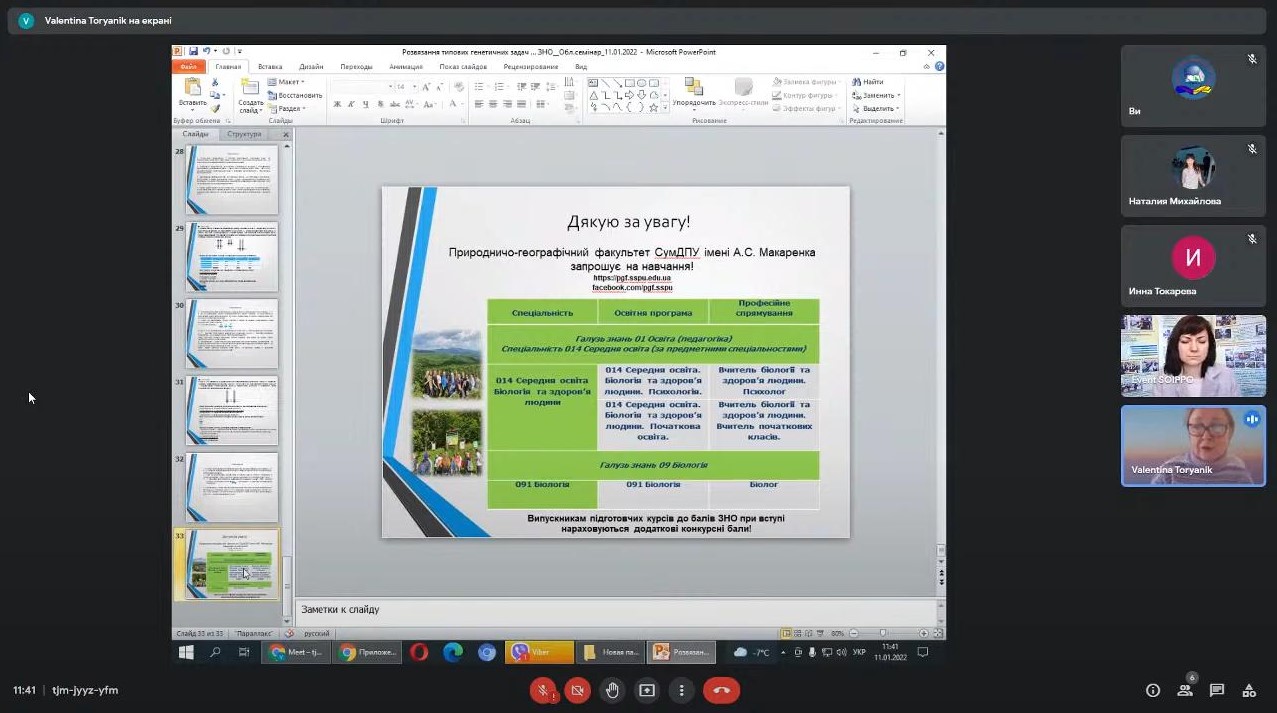
Task: Select Valentina Toryanik participant tile
Action: [x=1193, y=445]
